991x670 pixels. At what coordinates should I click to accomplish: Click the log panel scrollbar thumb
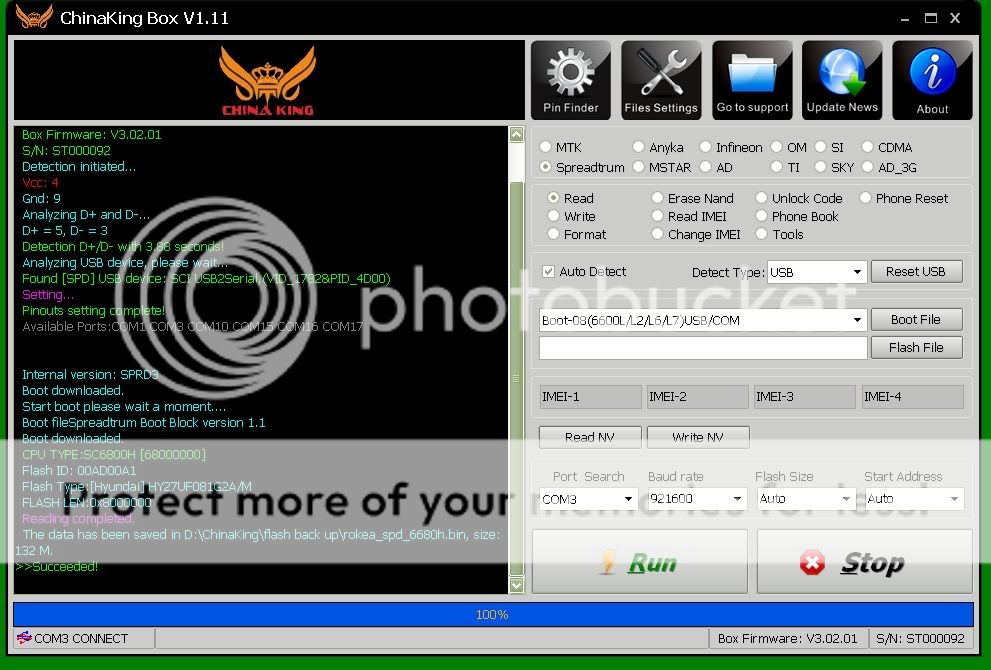(516, 378)
